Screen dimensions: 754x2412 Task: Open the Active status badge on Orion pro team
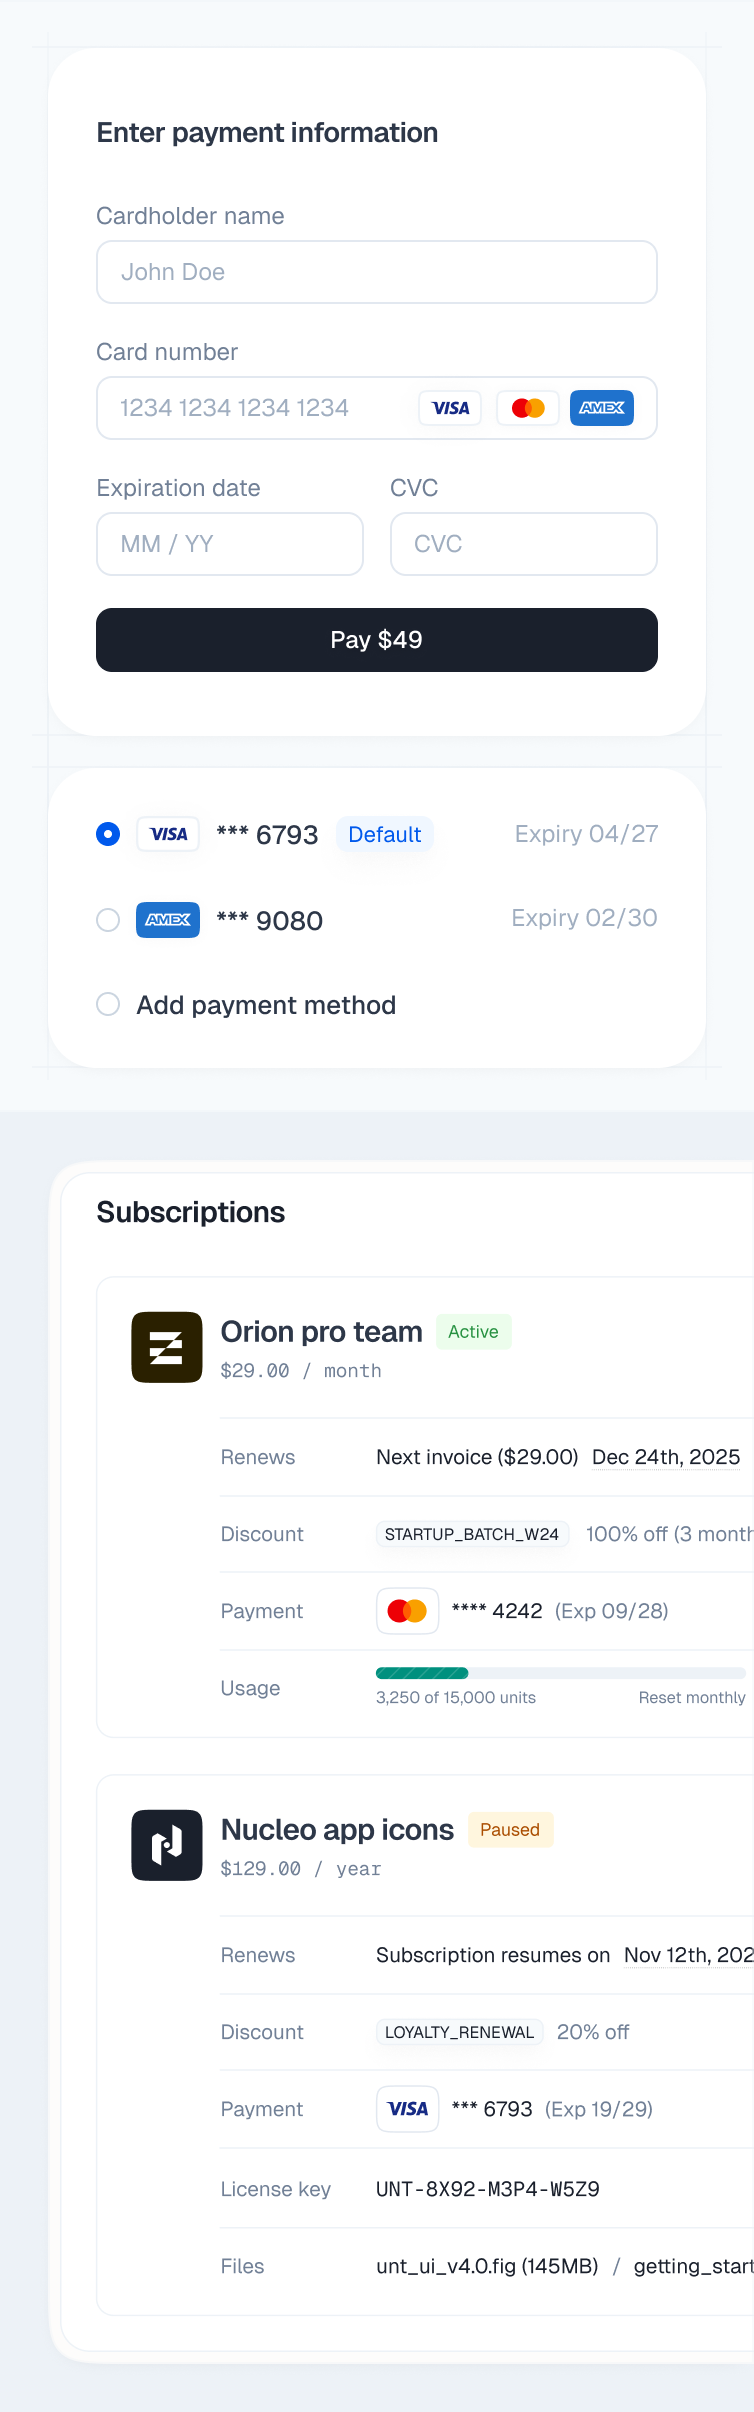[473, 1331]
